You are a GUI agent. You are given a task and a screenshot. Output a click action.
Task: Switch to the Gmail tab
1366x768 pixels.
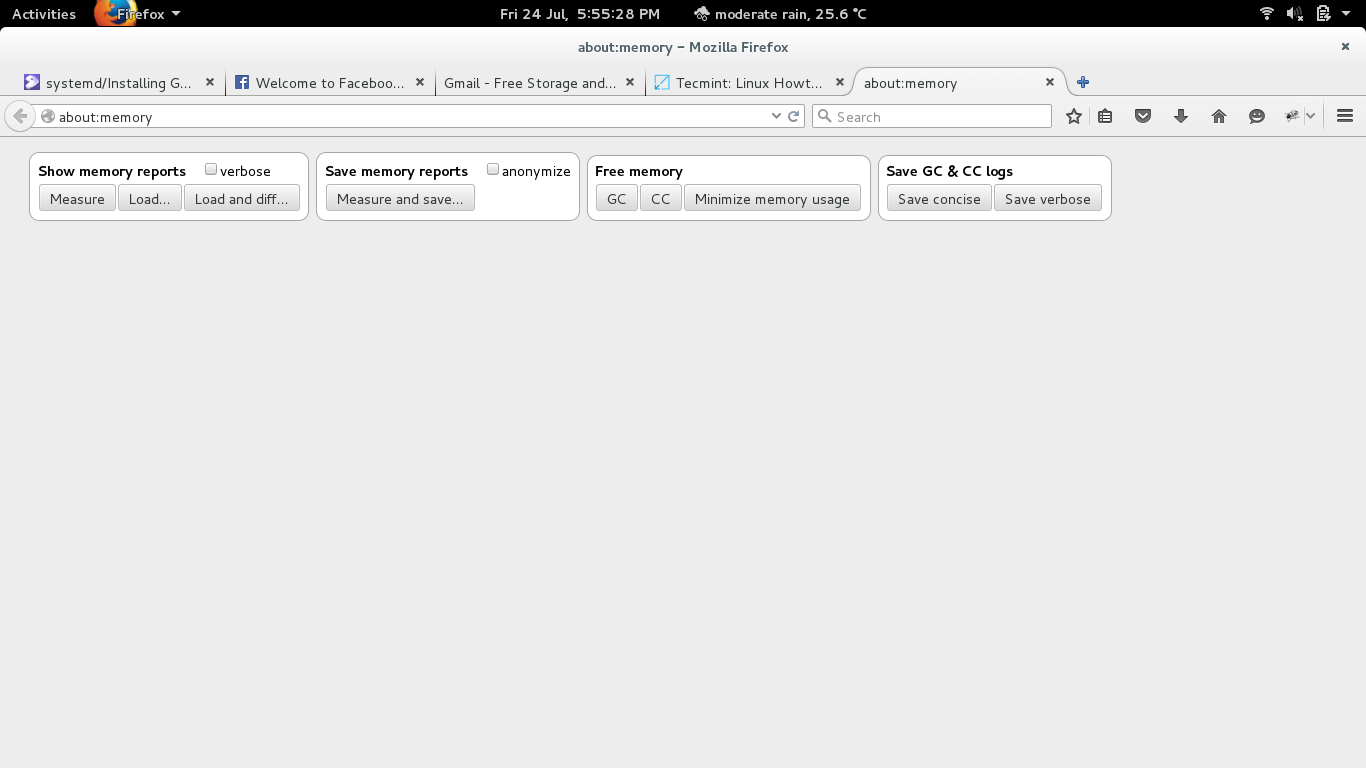[530, 83]
